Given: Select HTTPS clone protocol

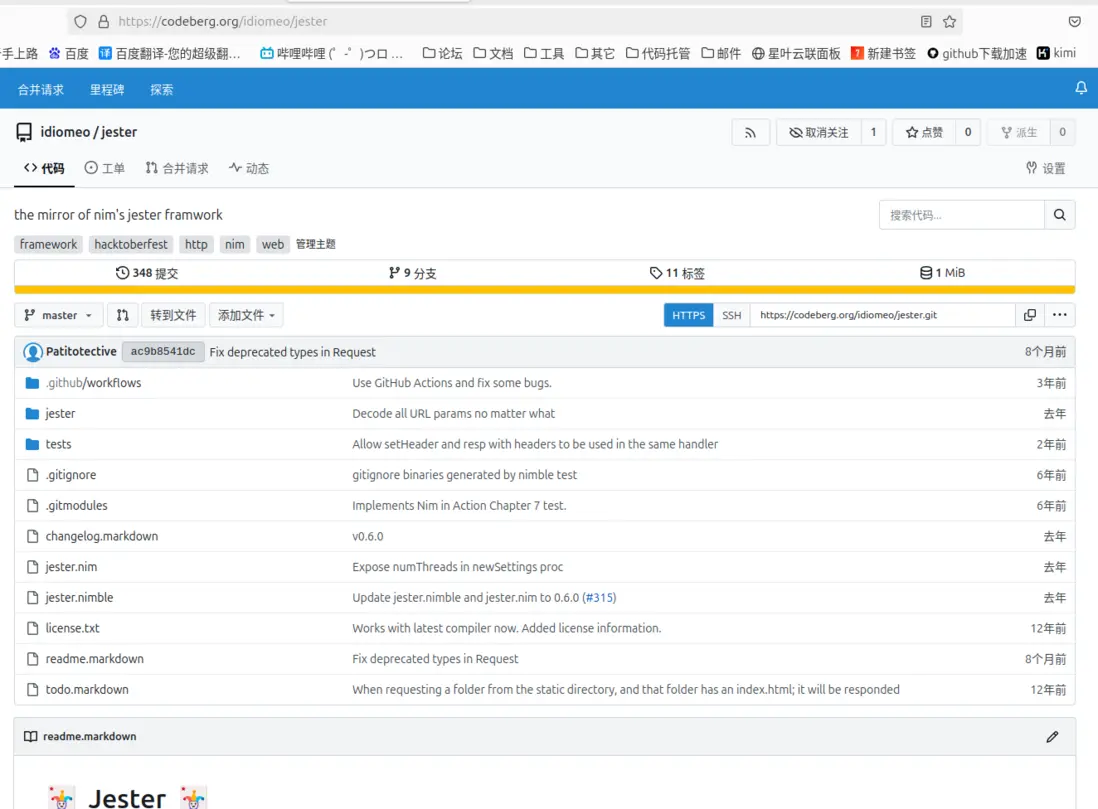Looking at the screenshot, I should [688, 315].
